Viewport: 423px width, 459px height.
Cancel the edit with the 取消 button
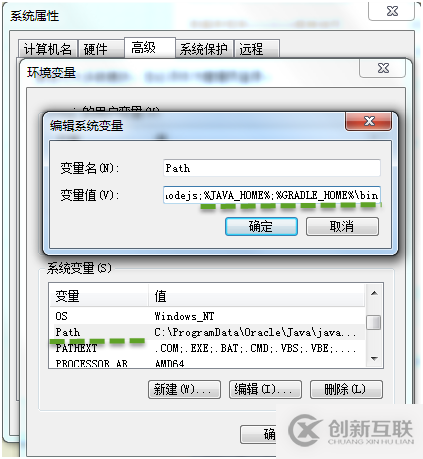click(x=342, y=227)
